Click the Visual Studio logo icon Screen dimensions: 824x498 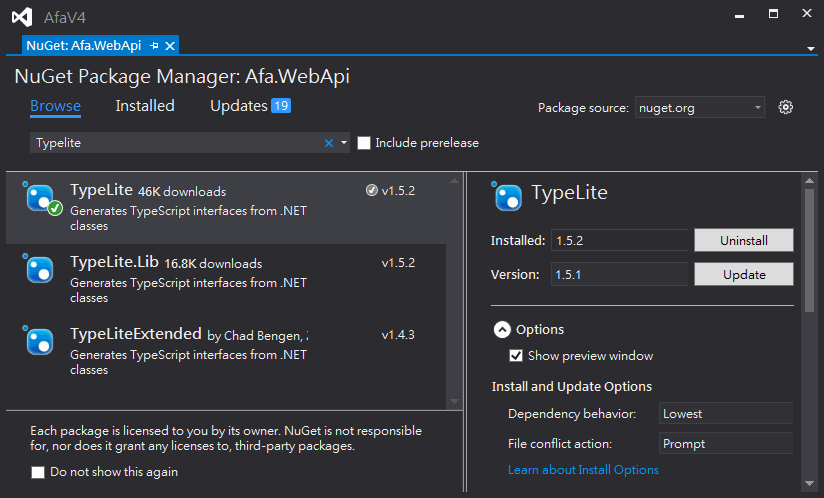click(22, 17)
